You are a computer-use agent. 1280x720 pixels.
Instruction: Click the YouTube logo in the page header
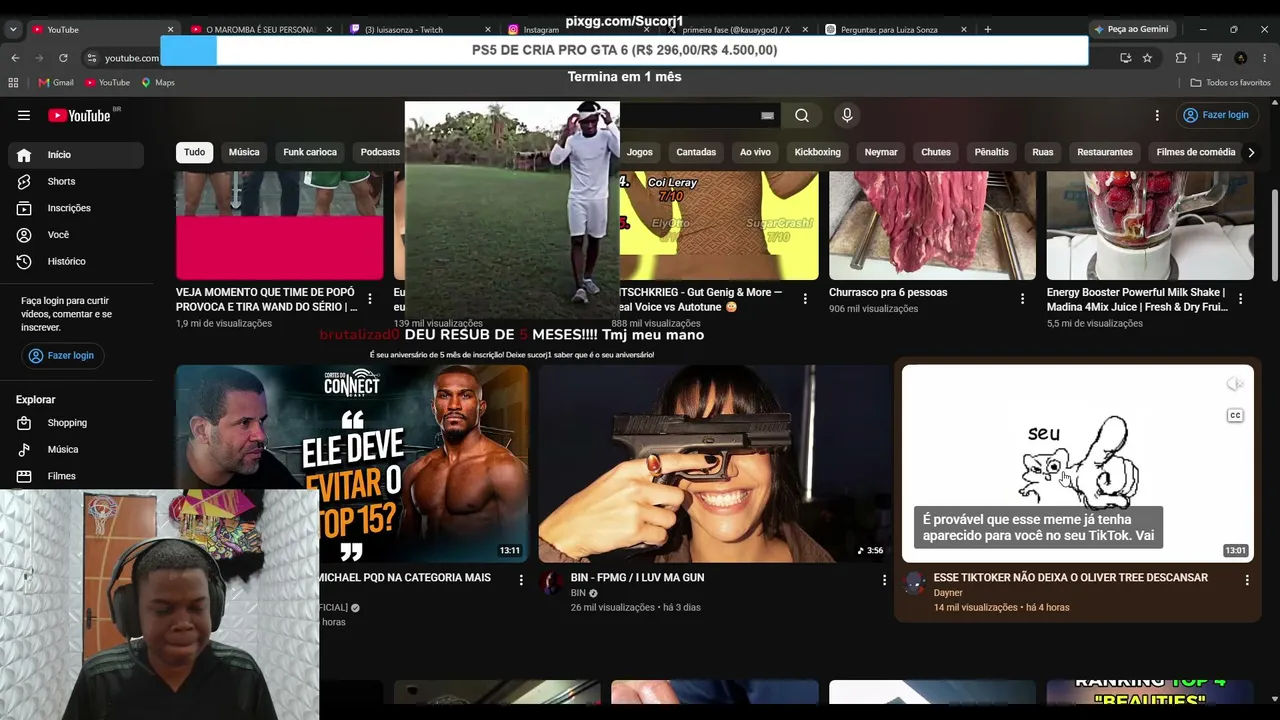[x=79, y=115]
